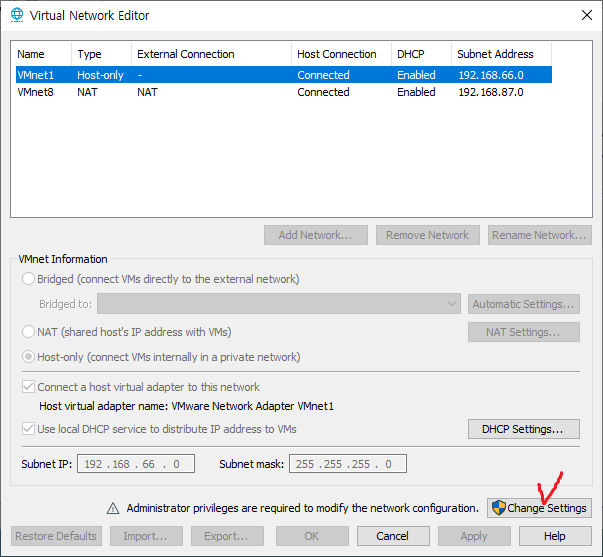Click the warning triangle icon

coord(113,508)
